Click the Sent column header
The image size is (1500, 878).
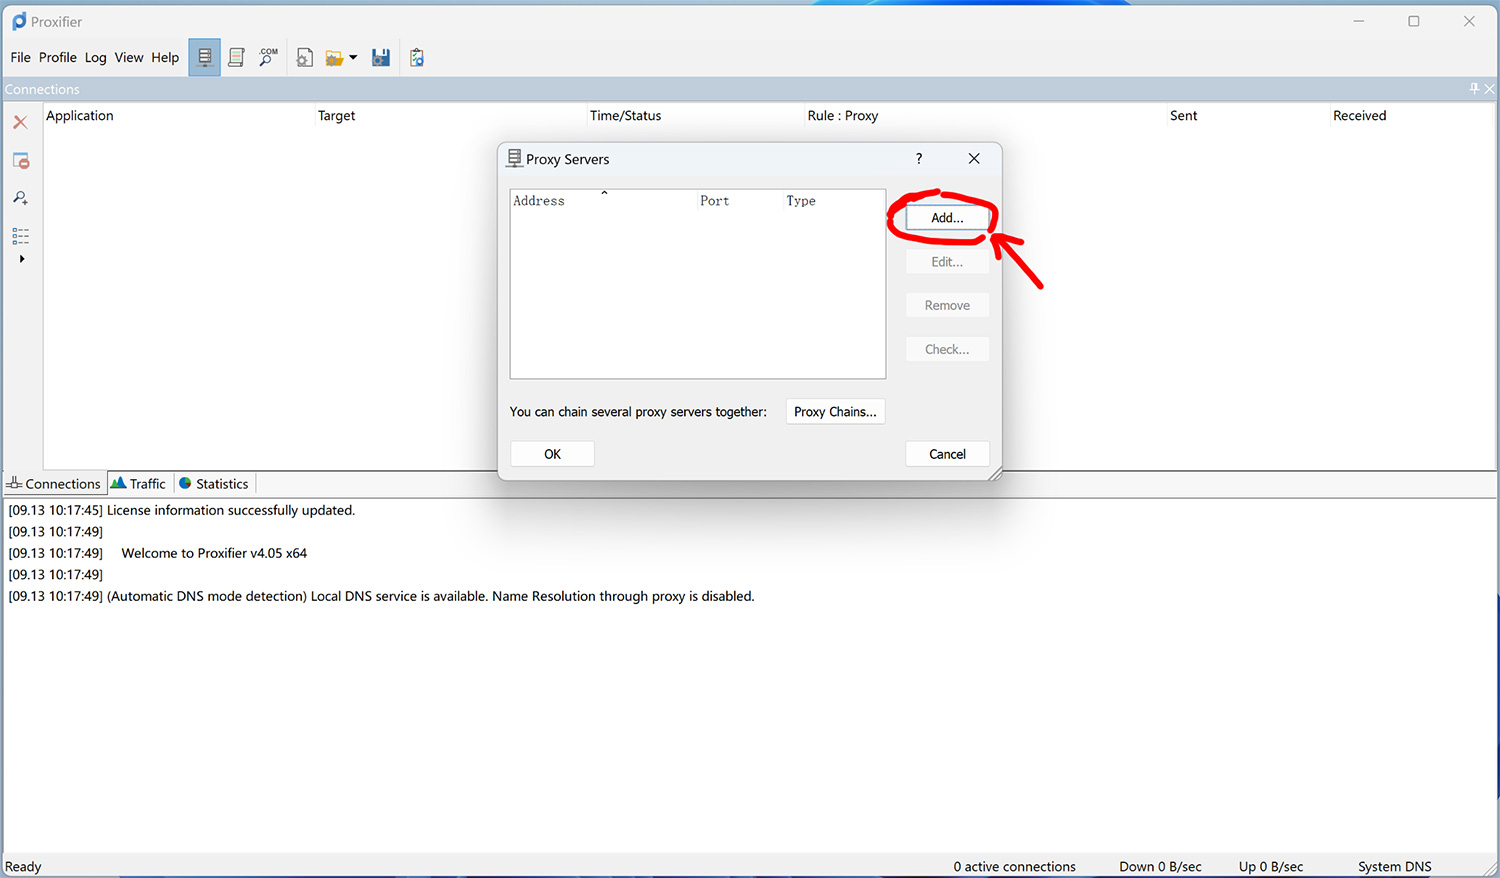coord(1249,115)
